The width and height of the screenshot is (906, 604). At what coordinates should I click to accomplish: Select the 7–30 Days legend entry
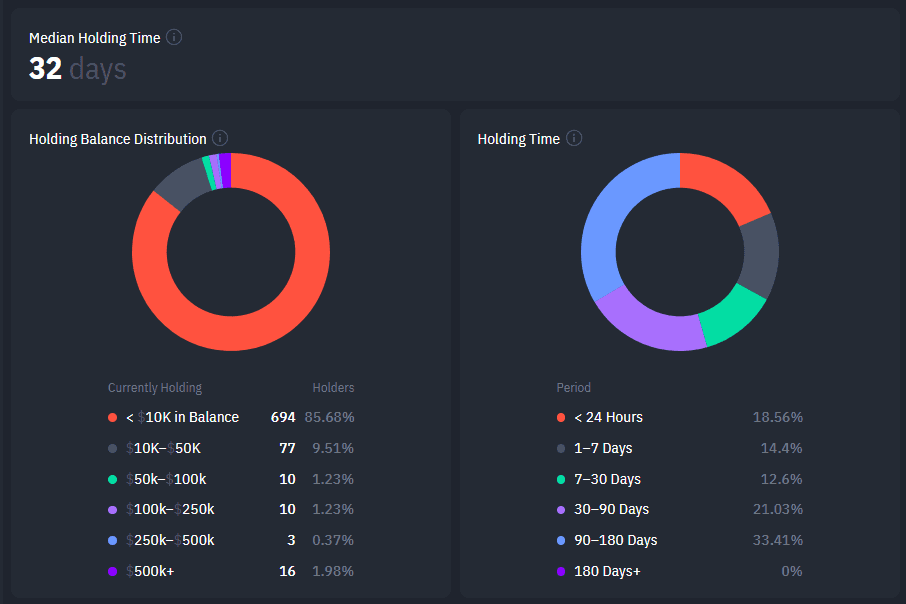click(x=607, y=479)
